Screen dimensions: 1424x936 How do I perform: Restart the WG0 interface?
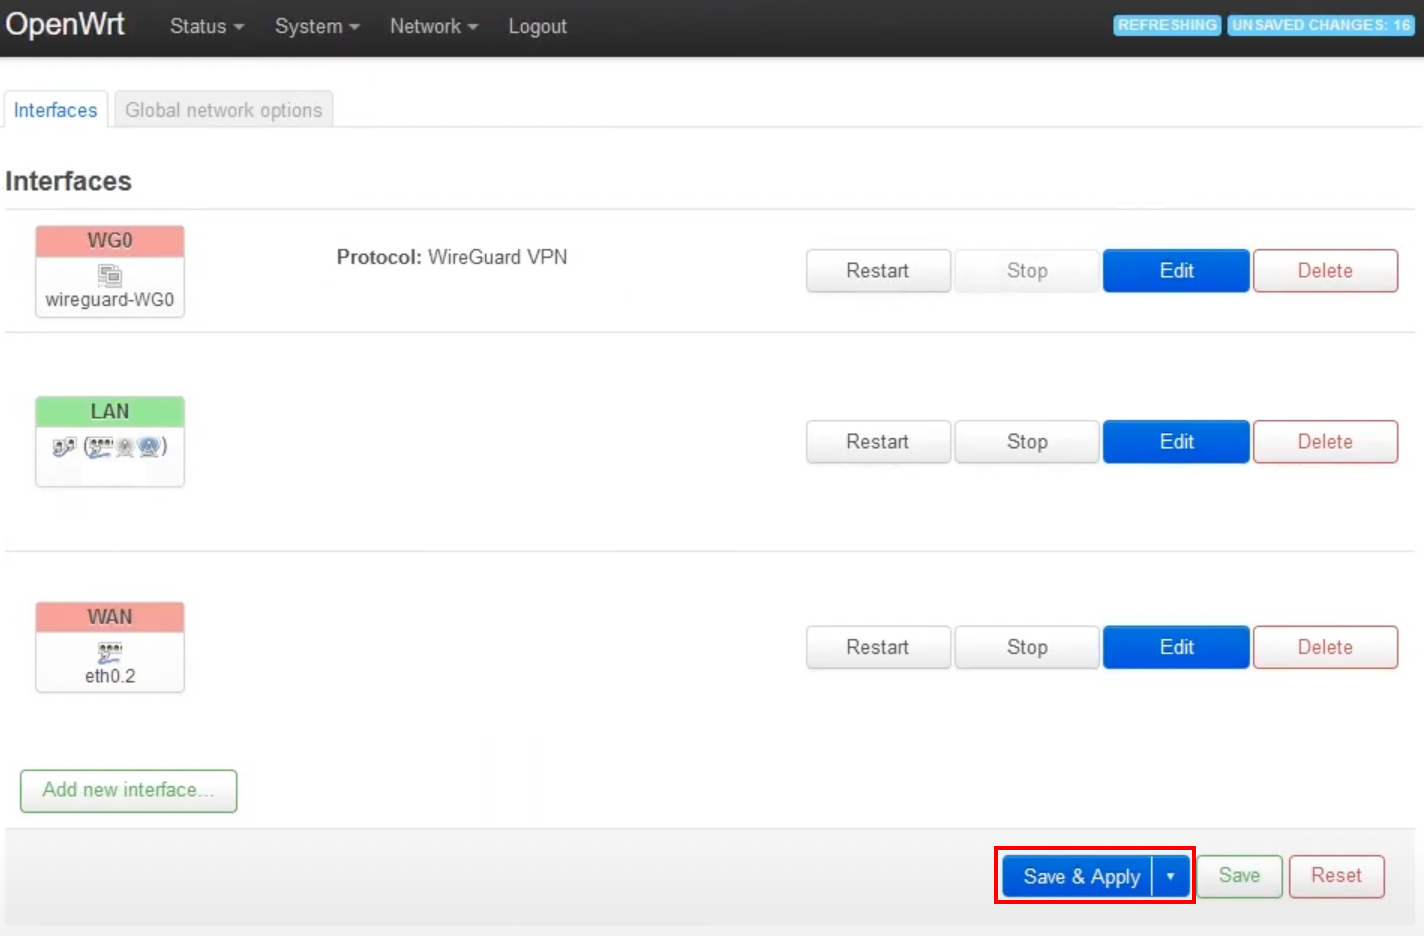point(877,270)
